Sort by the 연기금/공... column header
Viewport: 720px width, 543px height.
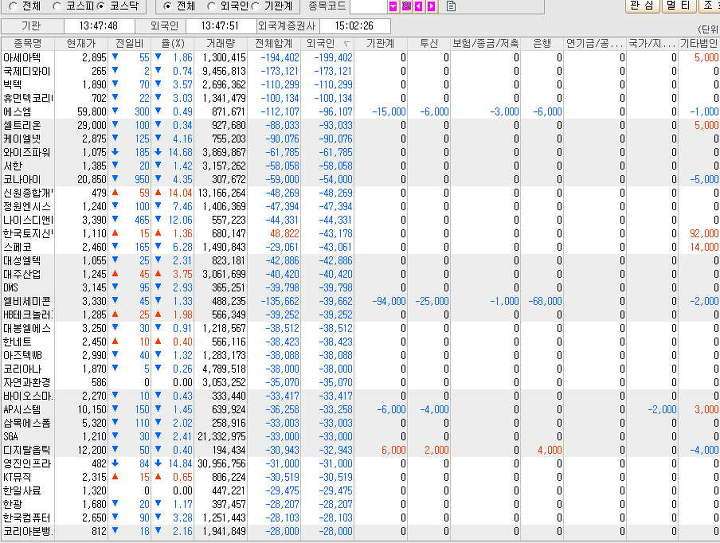click(x=595, y=44)
